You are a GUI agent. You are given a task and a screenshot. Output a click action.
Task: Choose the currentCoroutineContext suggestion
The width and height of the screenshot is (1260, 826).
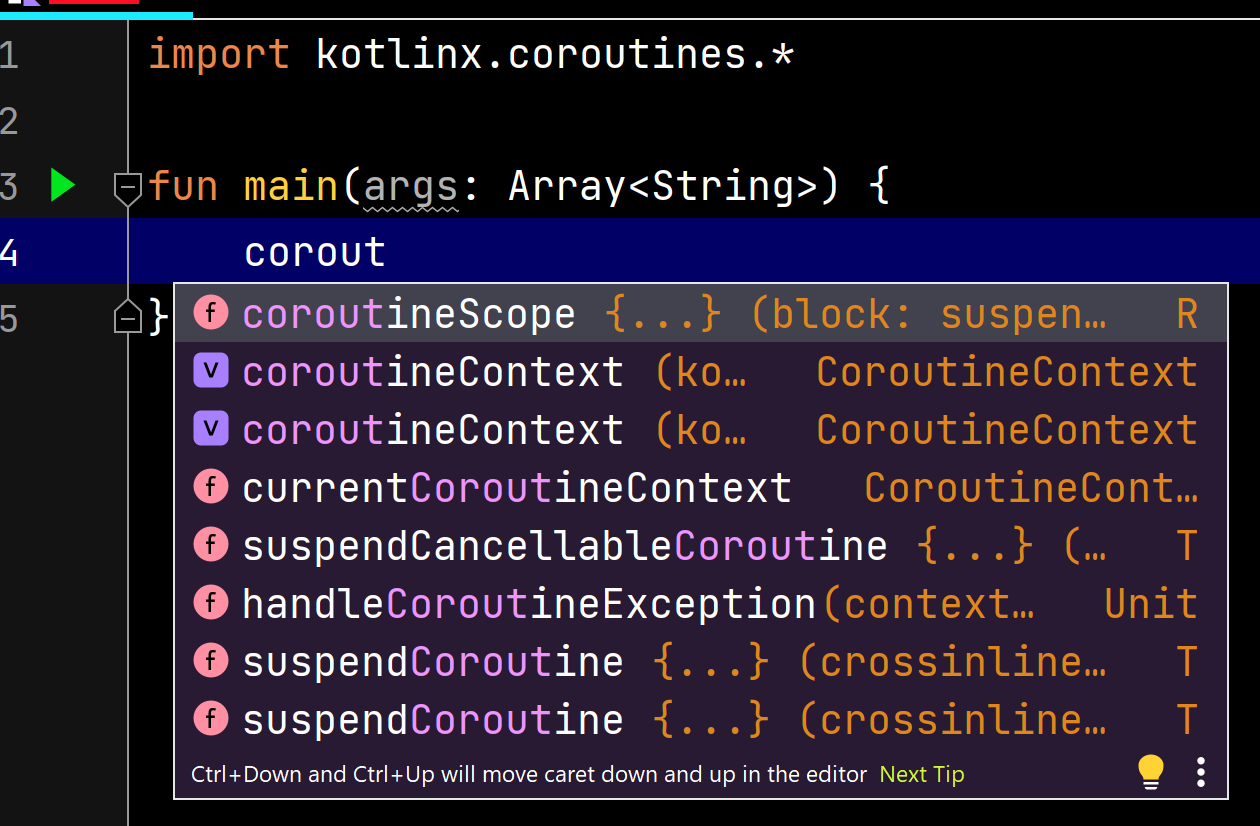coord(701,488)
